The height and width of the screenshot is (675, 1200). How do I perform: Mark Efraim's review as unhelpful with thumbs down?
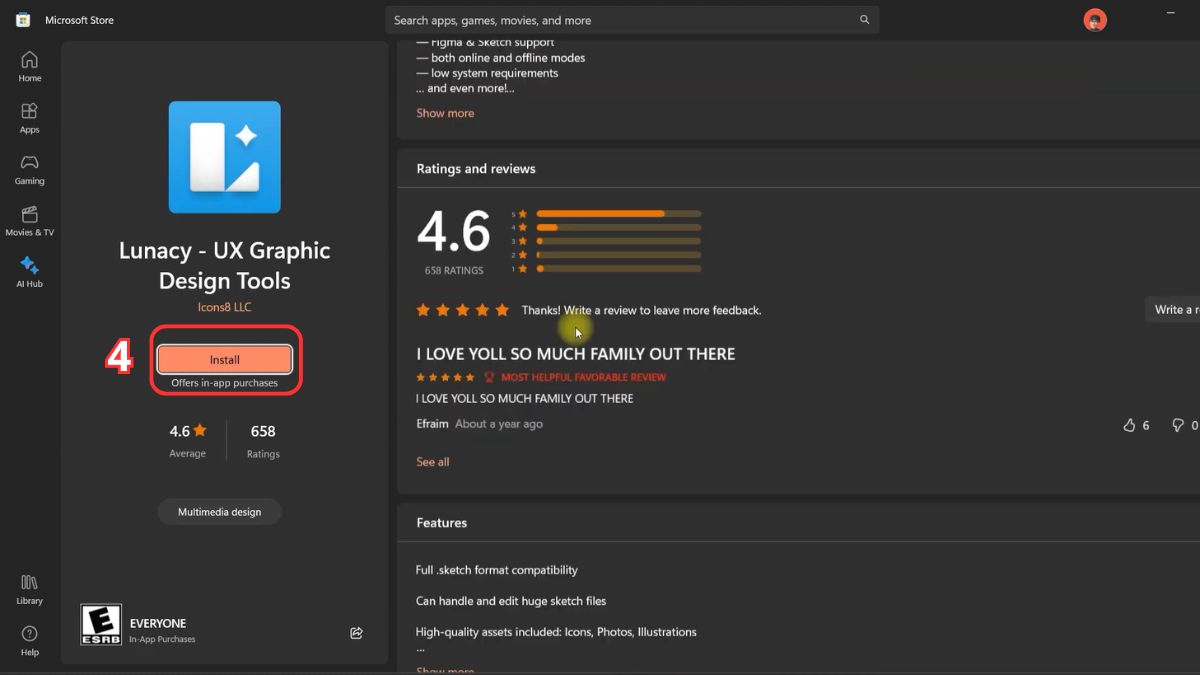click(1178, 425)
